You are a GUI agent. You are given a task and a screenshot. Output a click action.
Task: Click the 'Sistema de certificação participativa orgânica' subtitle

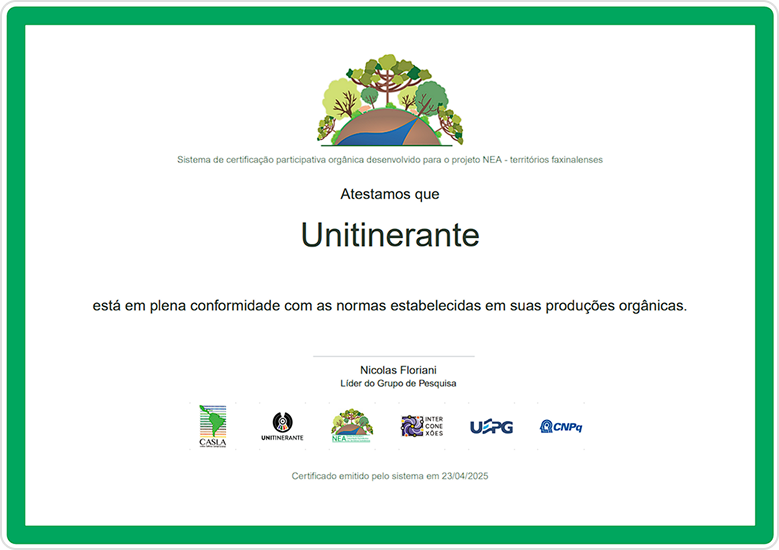tap(390, 160)
